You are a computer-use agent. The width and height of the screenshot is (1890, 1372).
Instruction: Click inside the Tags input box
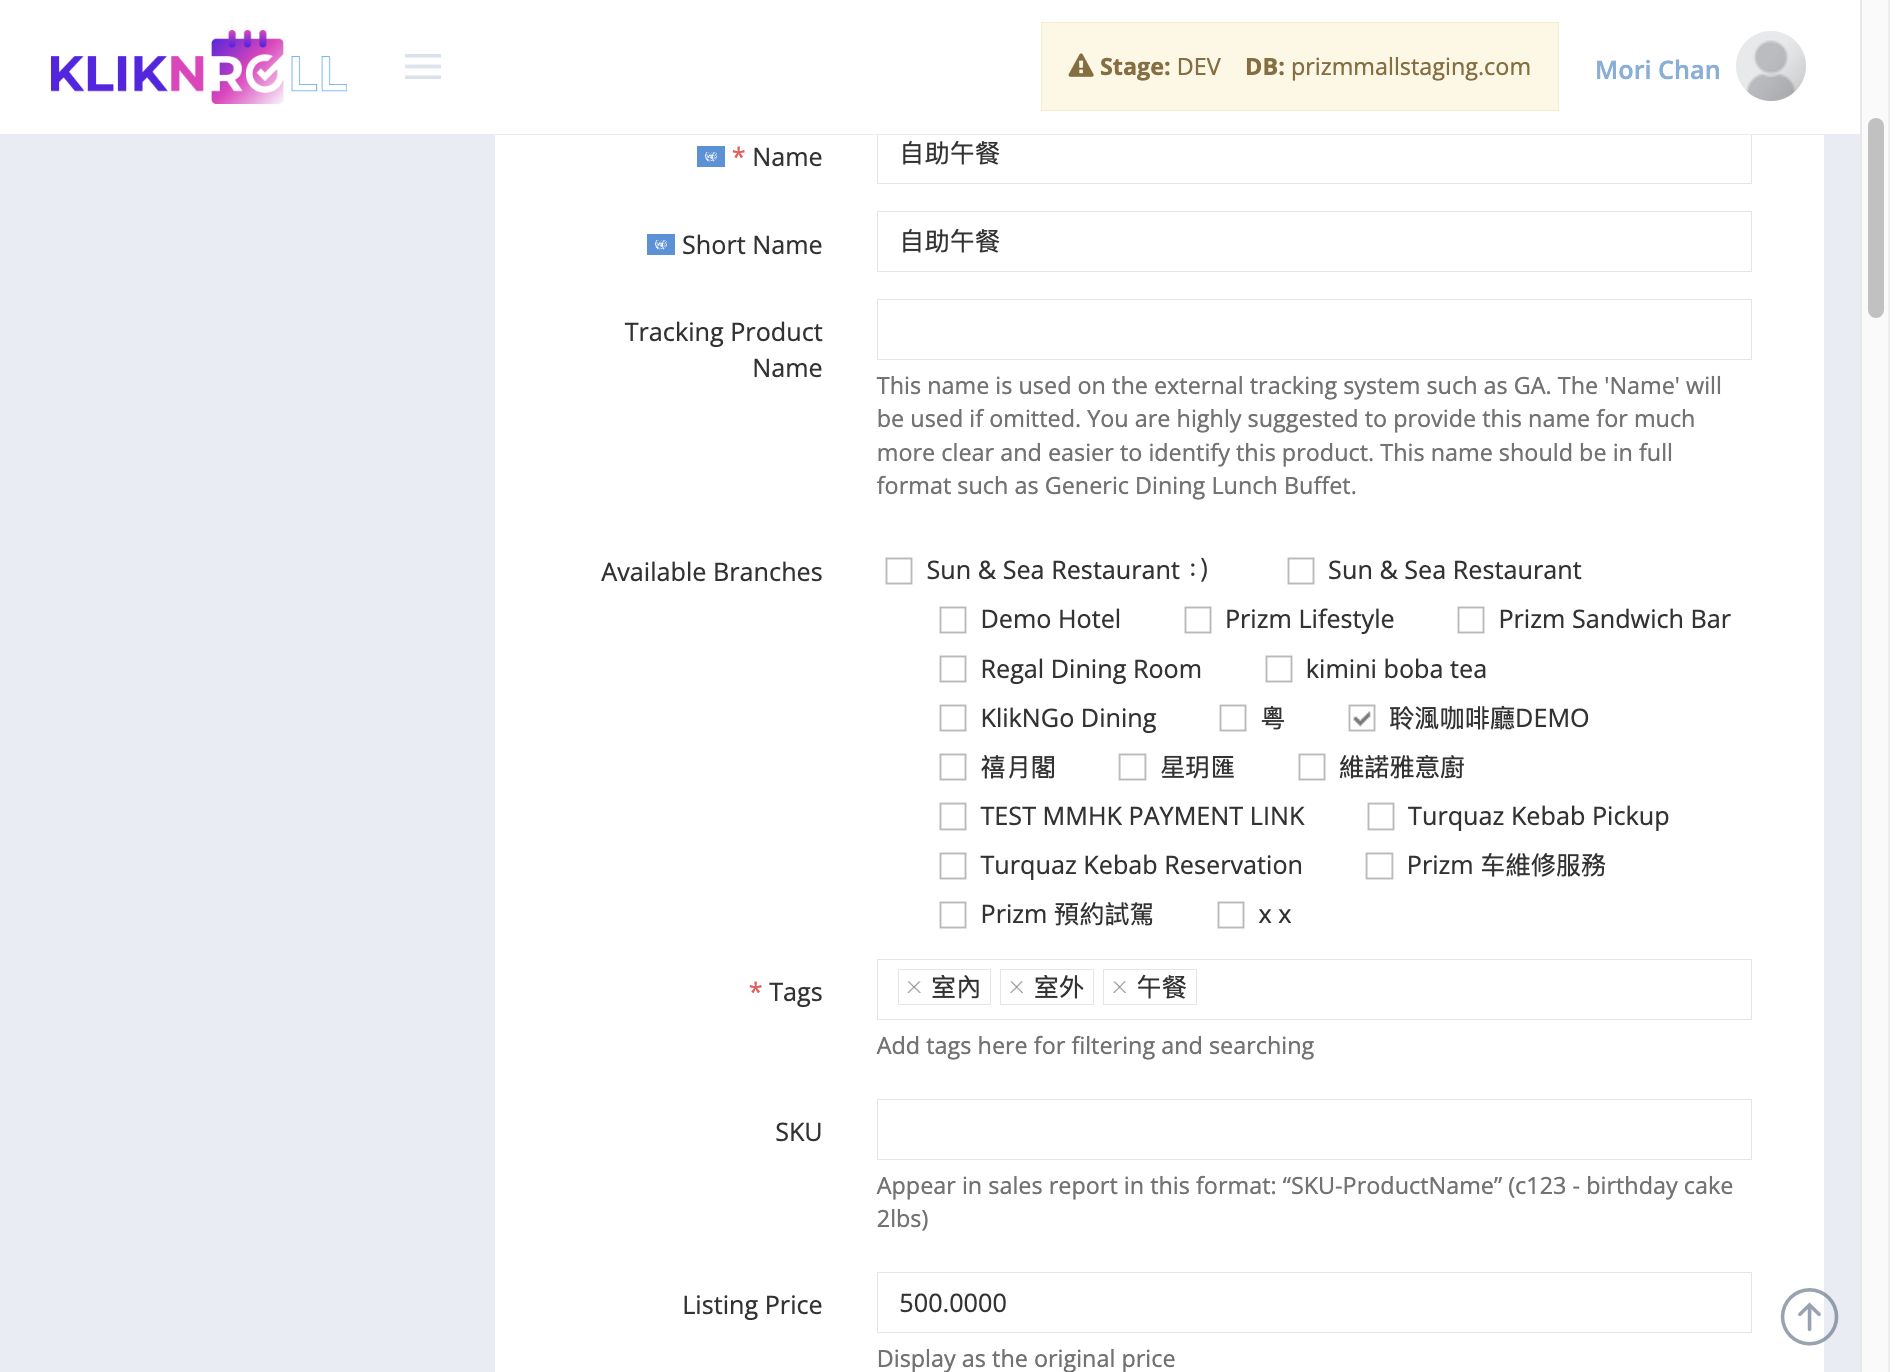(1314, 989)
